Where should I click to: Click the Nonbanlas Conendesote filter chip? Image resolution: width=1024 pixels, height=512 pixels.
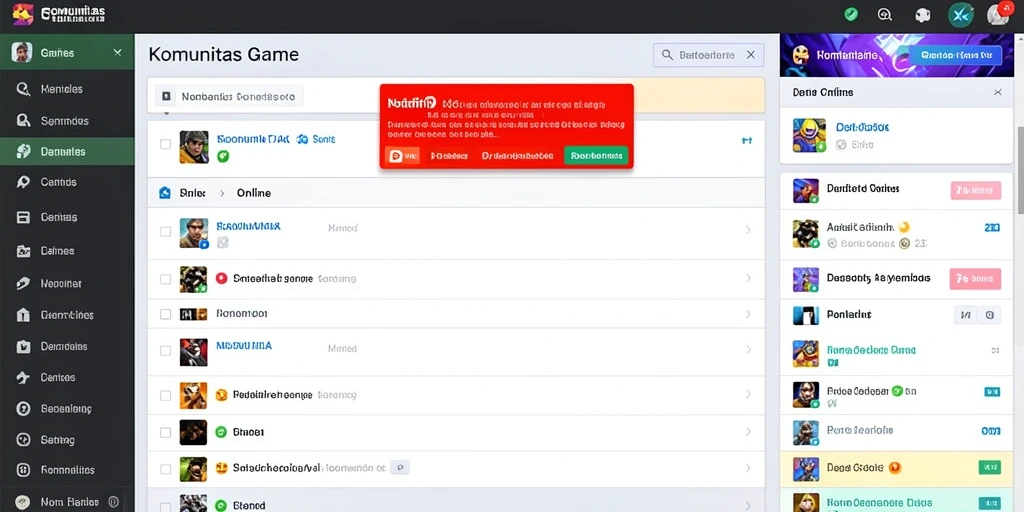(229, 97)
